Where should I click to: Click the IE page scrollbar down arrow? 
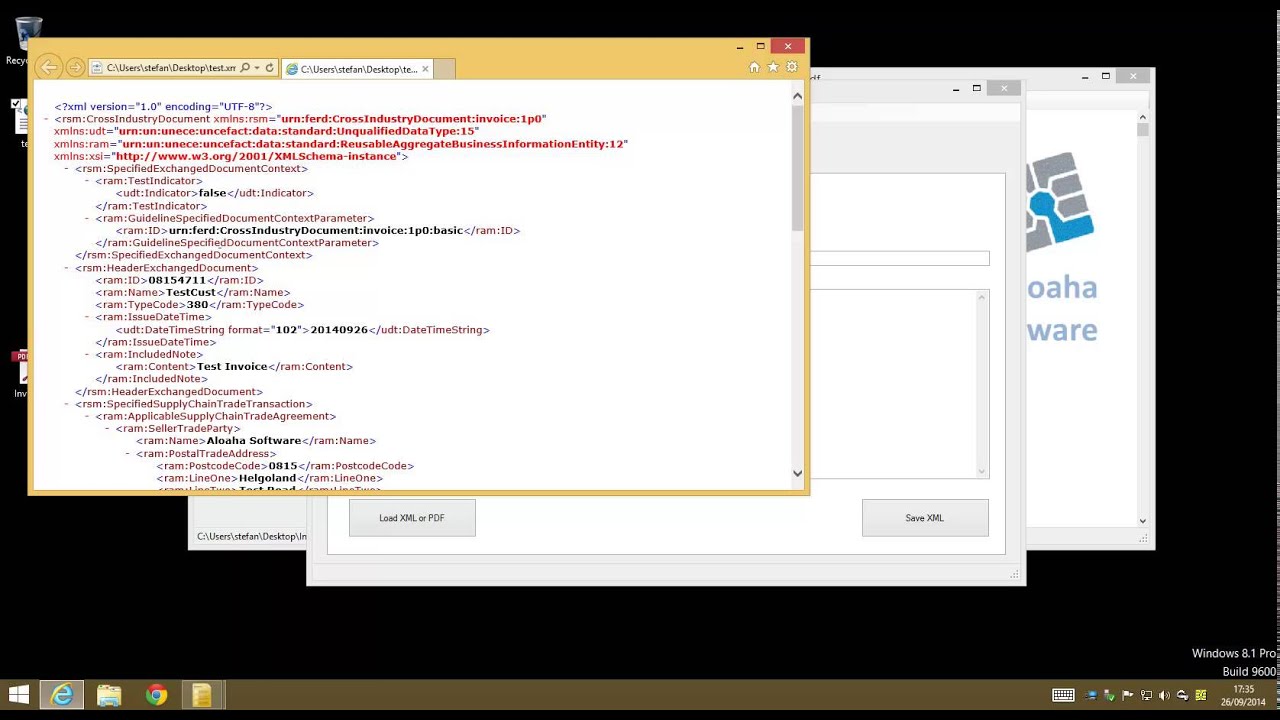point(797,473)
